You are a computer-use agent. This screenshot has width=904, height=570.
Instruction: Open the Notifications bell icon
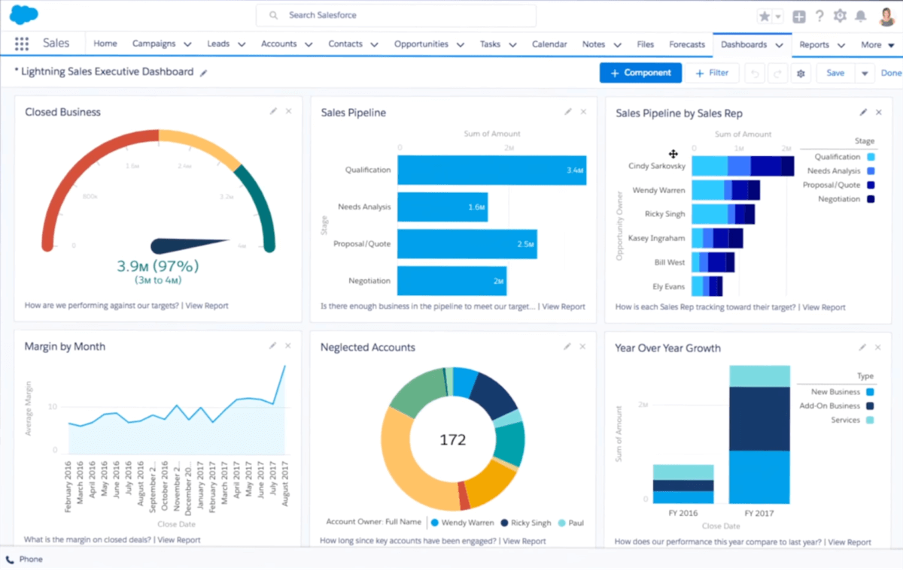point(860,16)
